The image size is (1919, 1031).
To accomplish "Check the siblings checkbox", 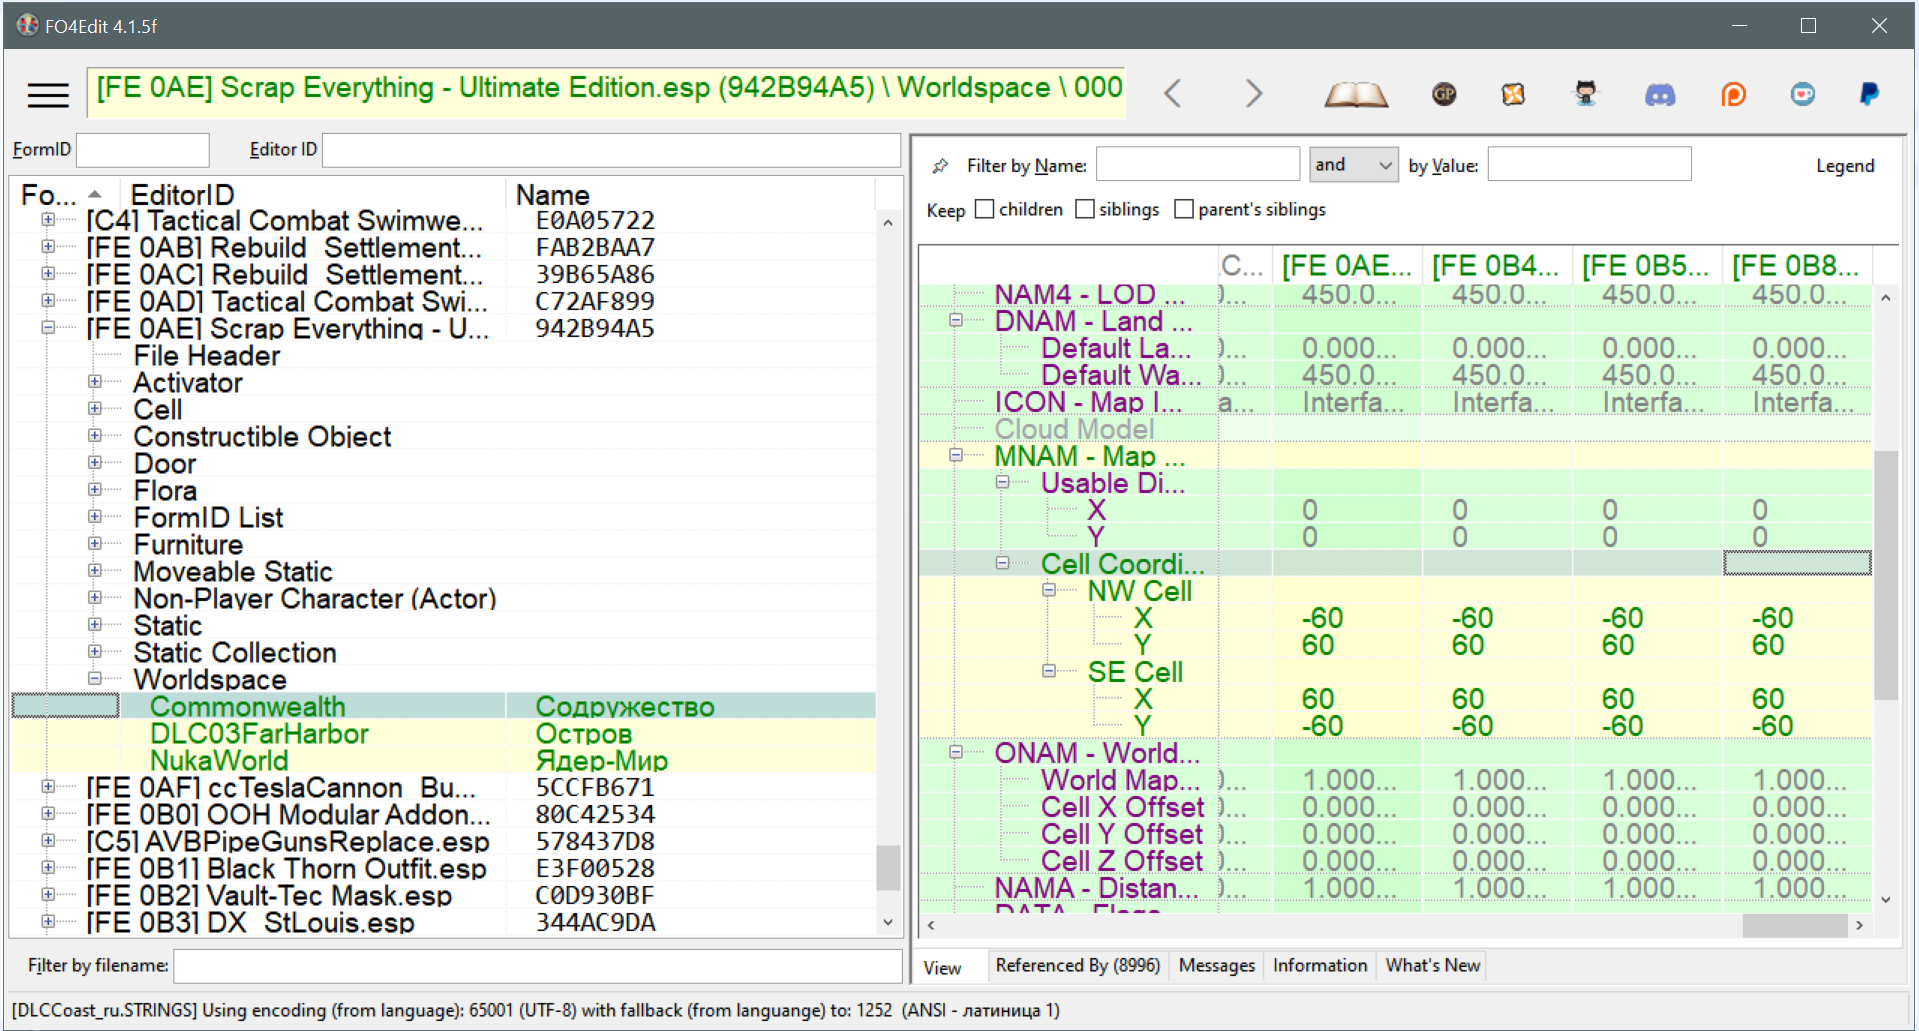I will pos(1085,209).
